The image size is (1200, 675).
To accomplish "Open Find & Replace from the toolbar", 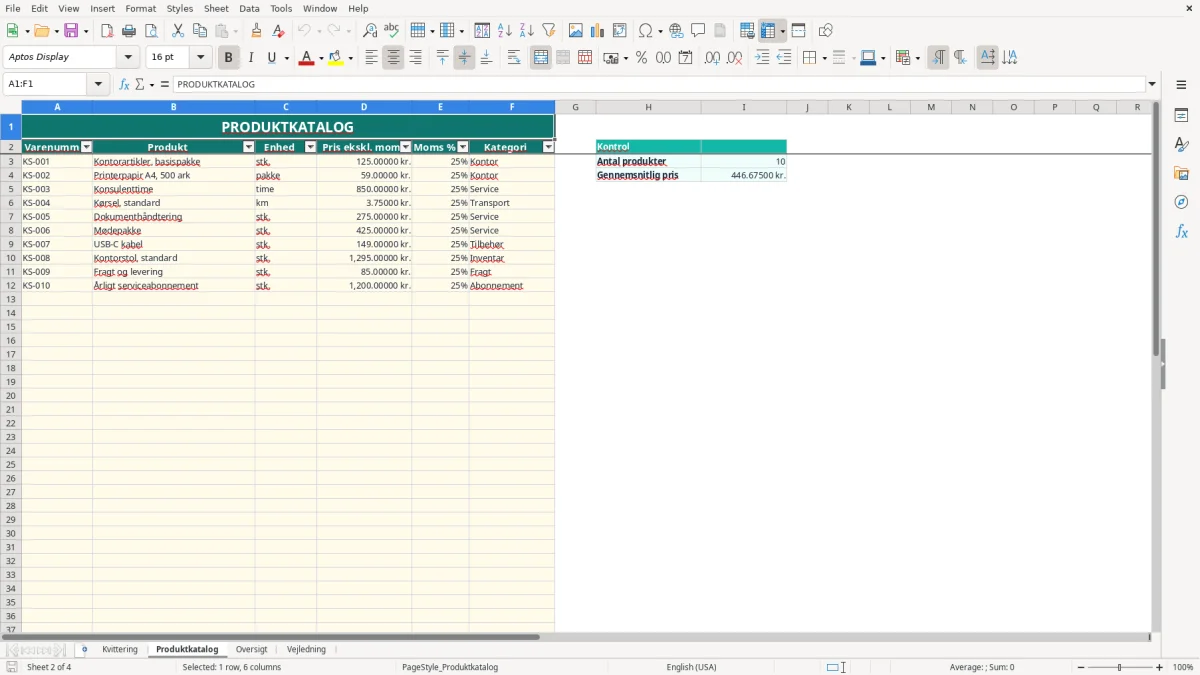I will click(370, 31).
